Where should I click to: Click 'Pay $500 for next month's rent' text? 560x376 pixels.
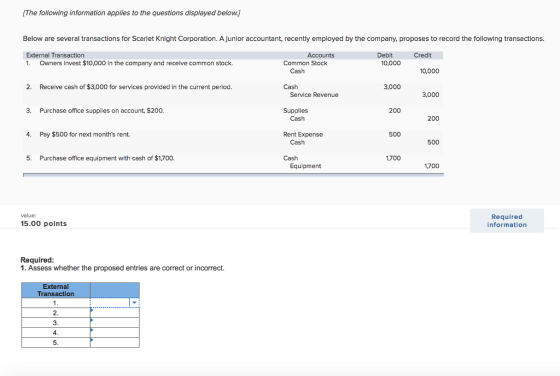[x=85, y=134]
